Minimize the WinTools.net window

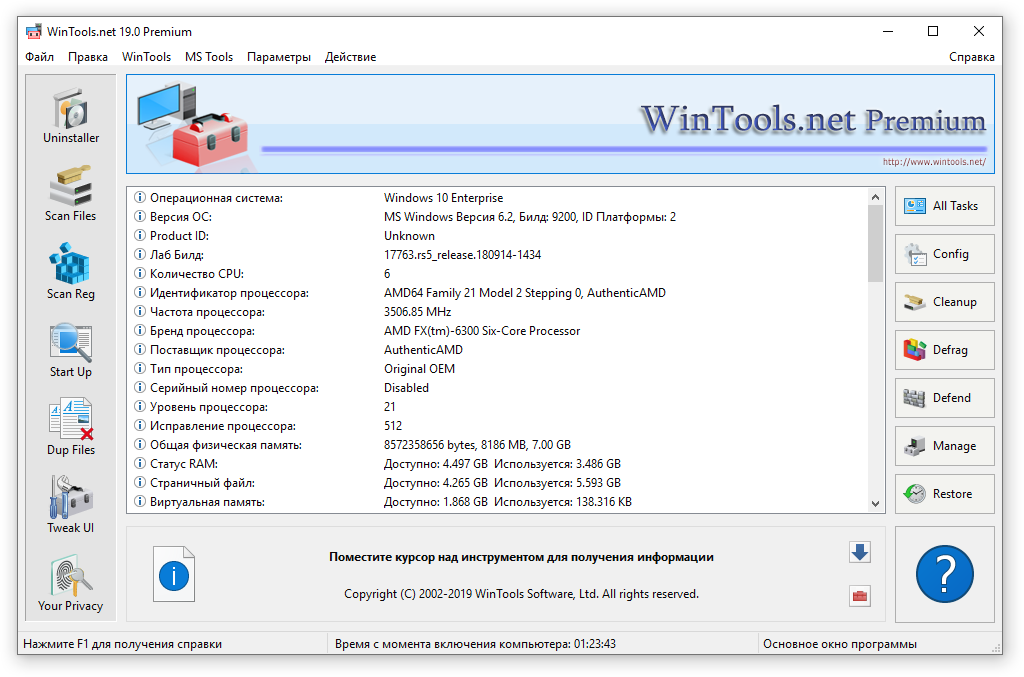click(888, 31)
